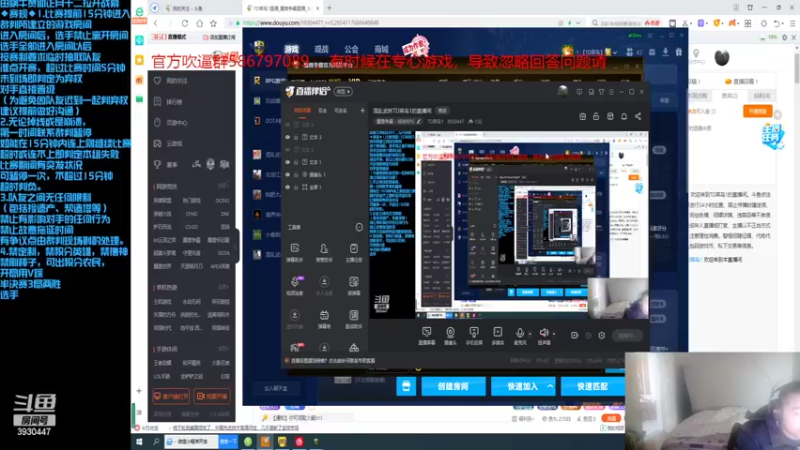Image resolution: width=800 pixels, height=450 pixels.
Task: Show the hidden 文本 4 layer
Action: pyautogui.click(x=288, y=124)
